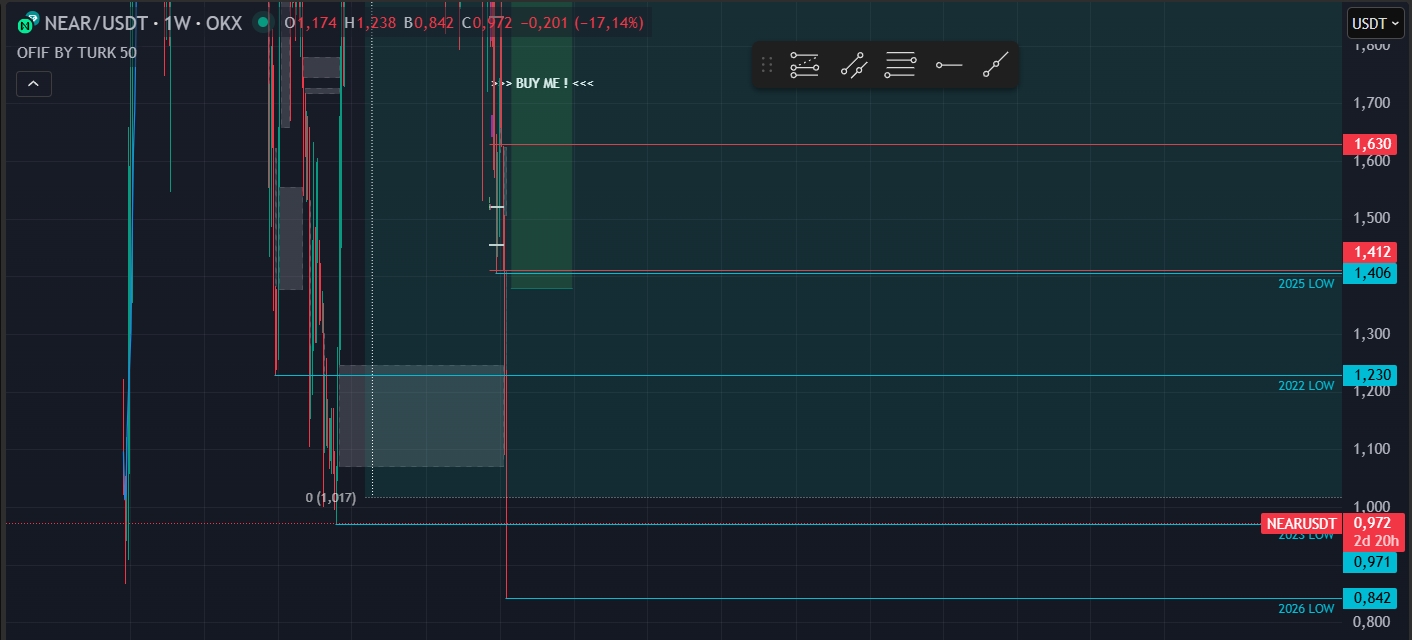
Task: Select the 2026 LOW line label
Action: click(1305, 609)
